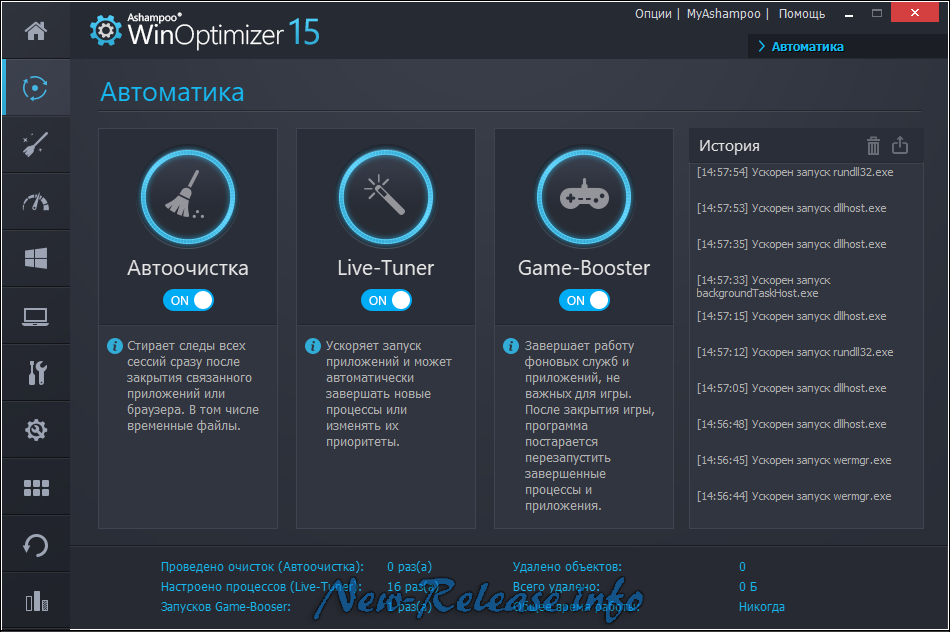This screenshot has height=632, width=950.
Task: Open the speedometer performance sidebar icon
Action: [x=36, y=202]
